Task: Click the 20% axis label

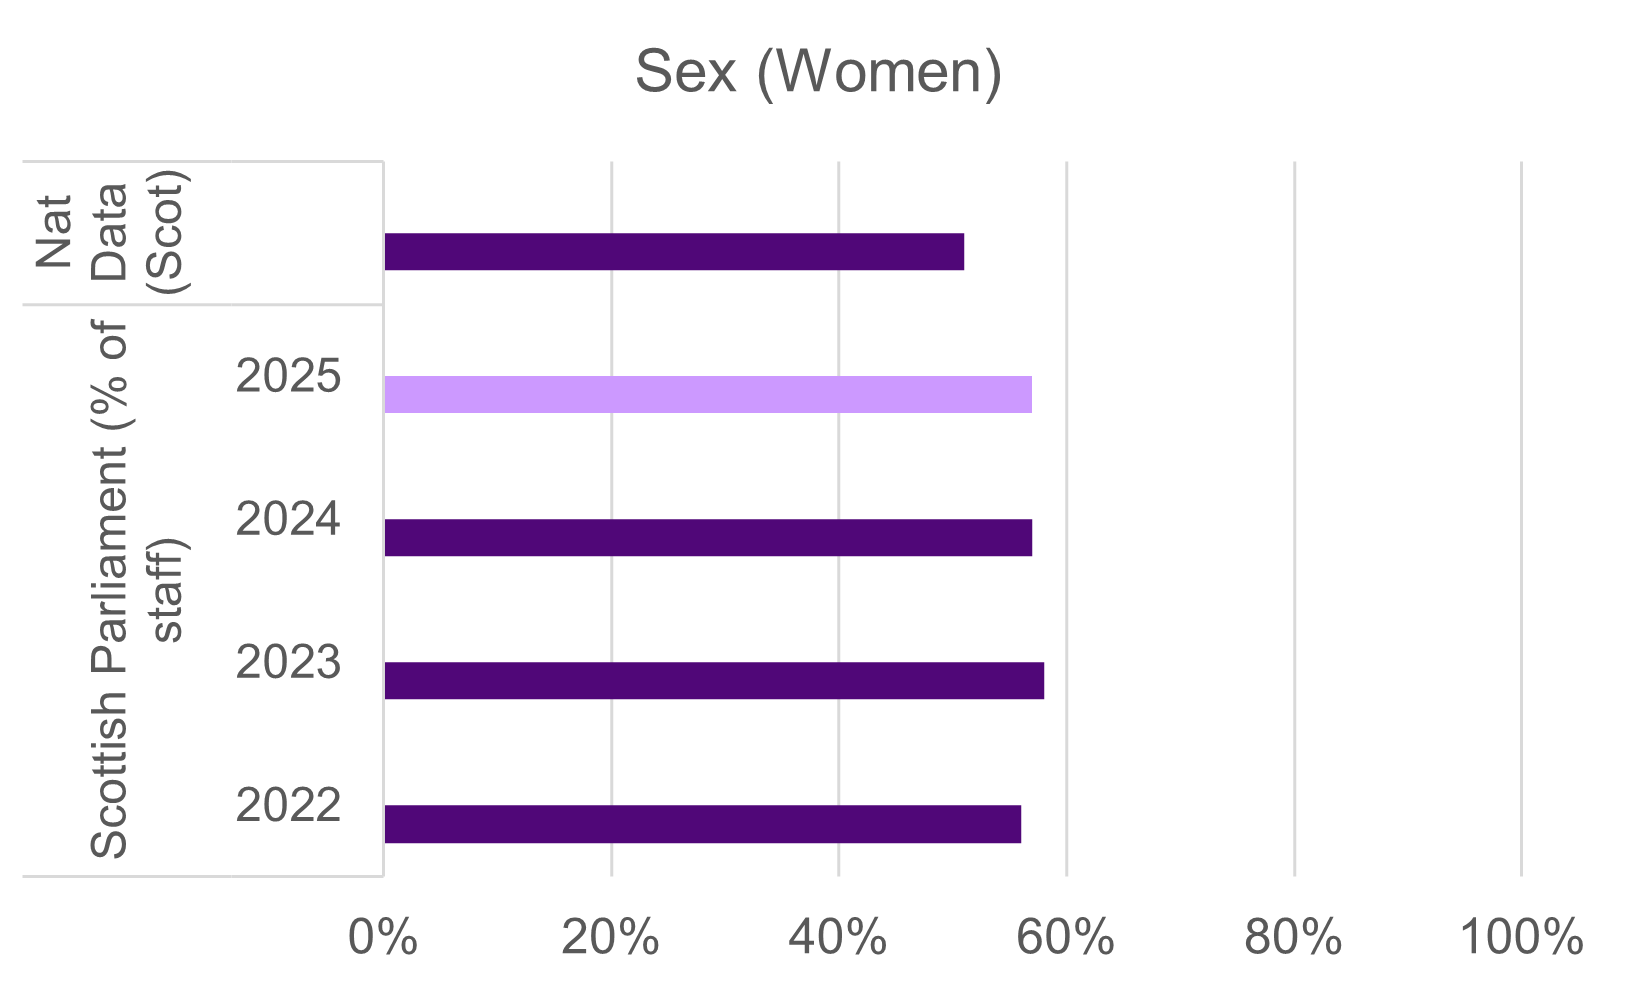Action: point(610,939)
